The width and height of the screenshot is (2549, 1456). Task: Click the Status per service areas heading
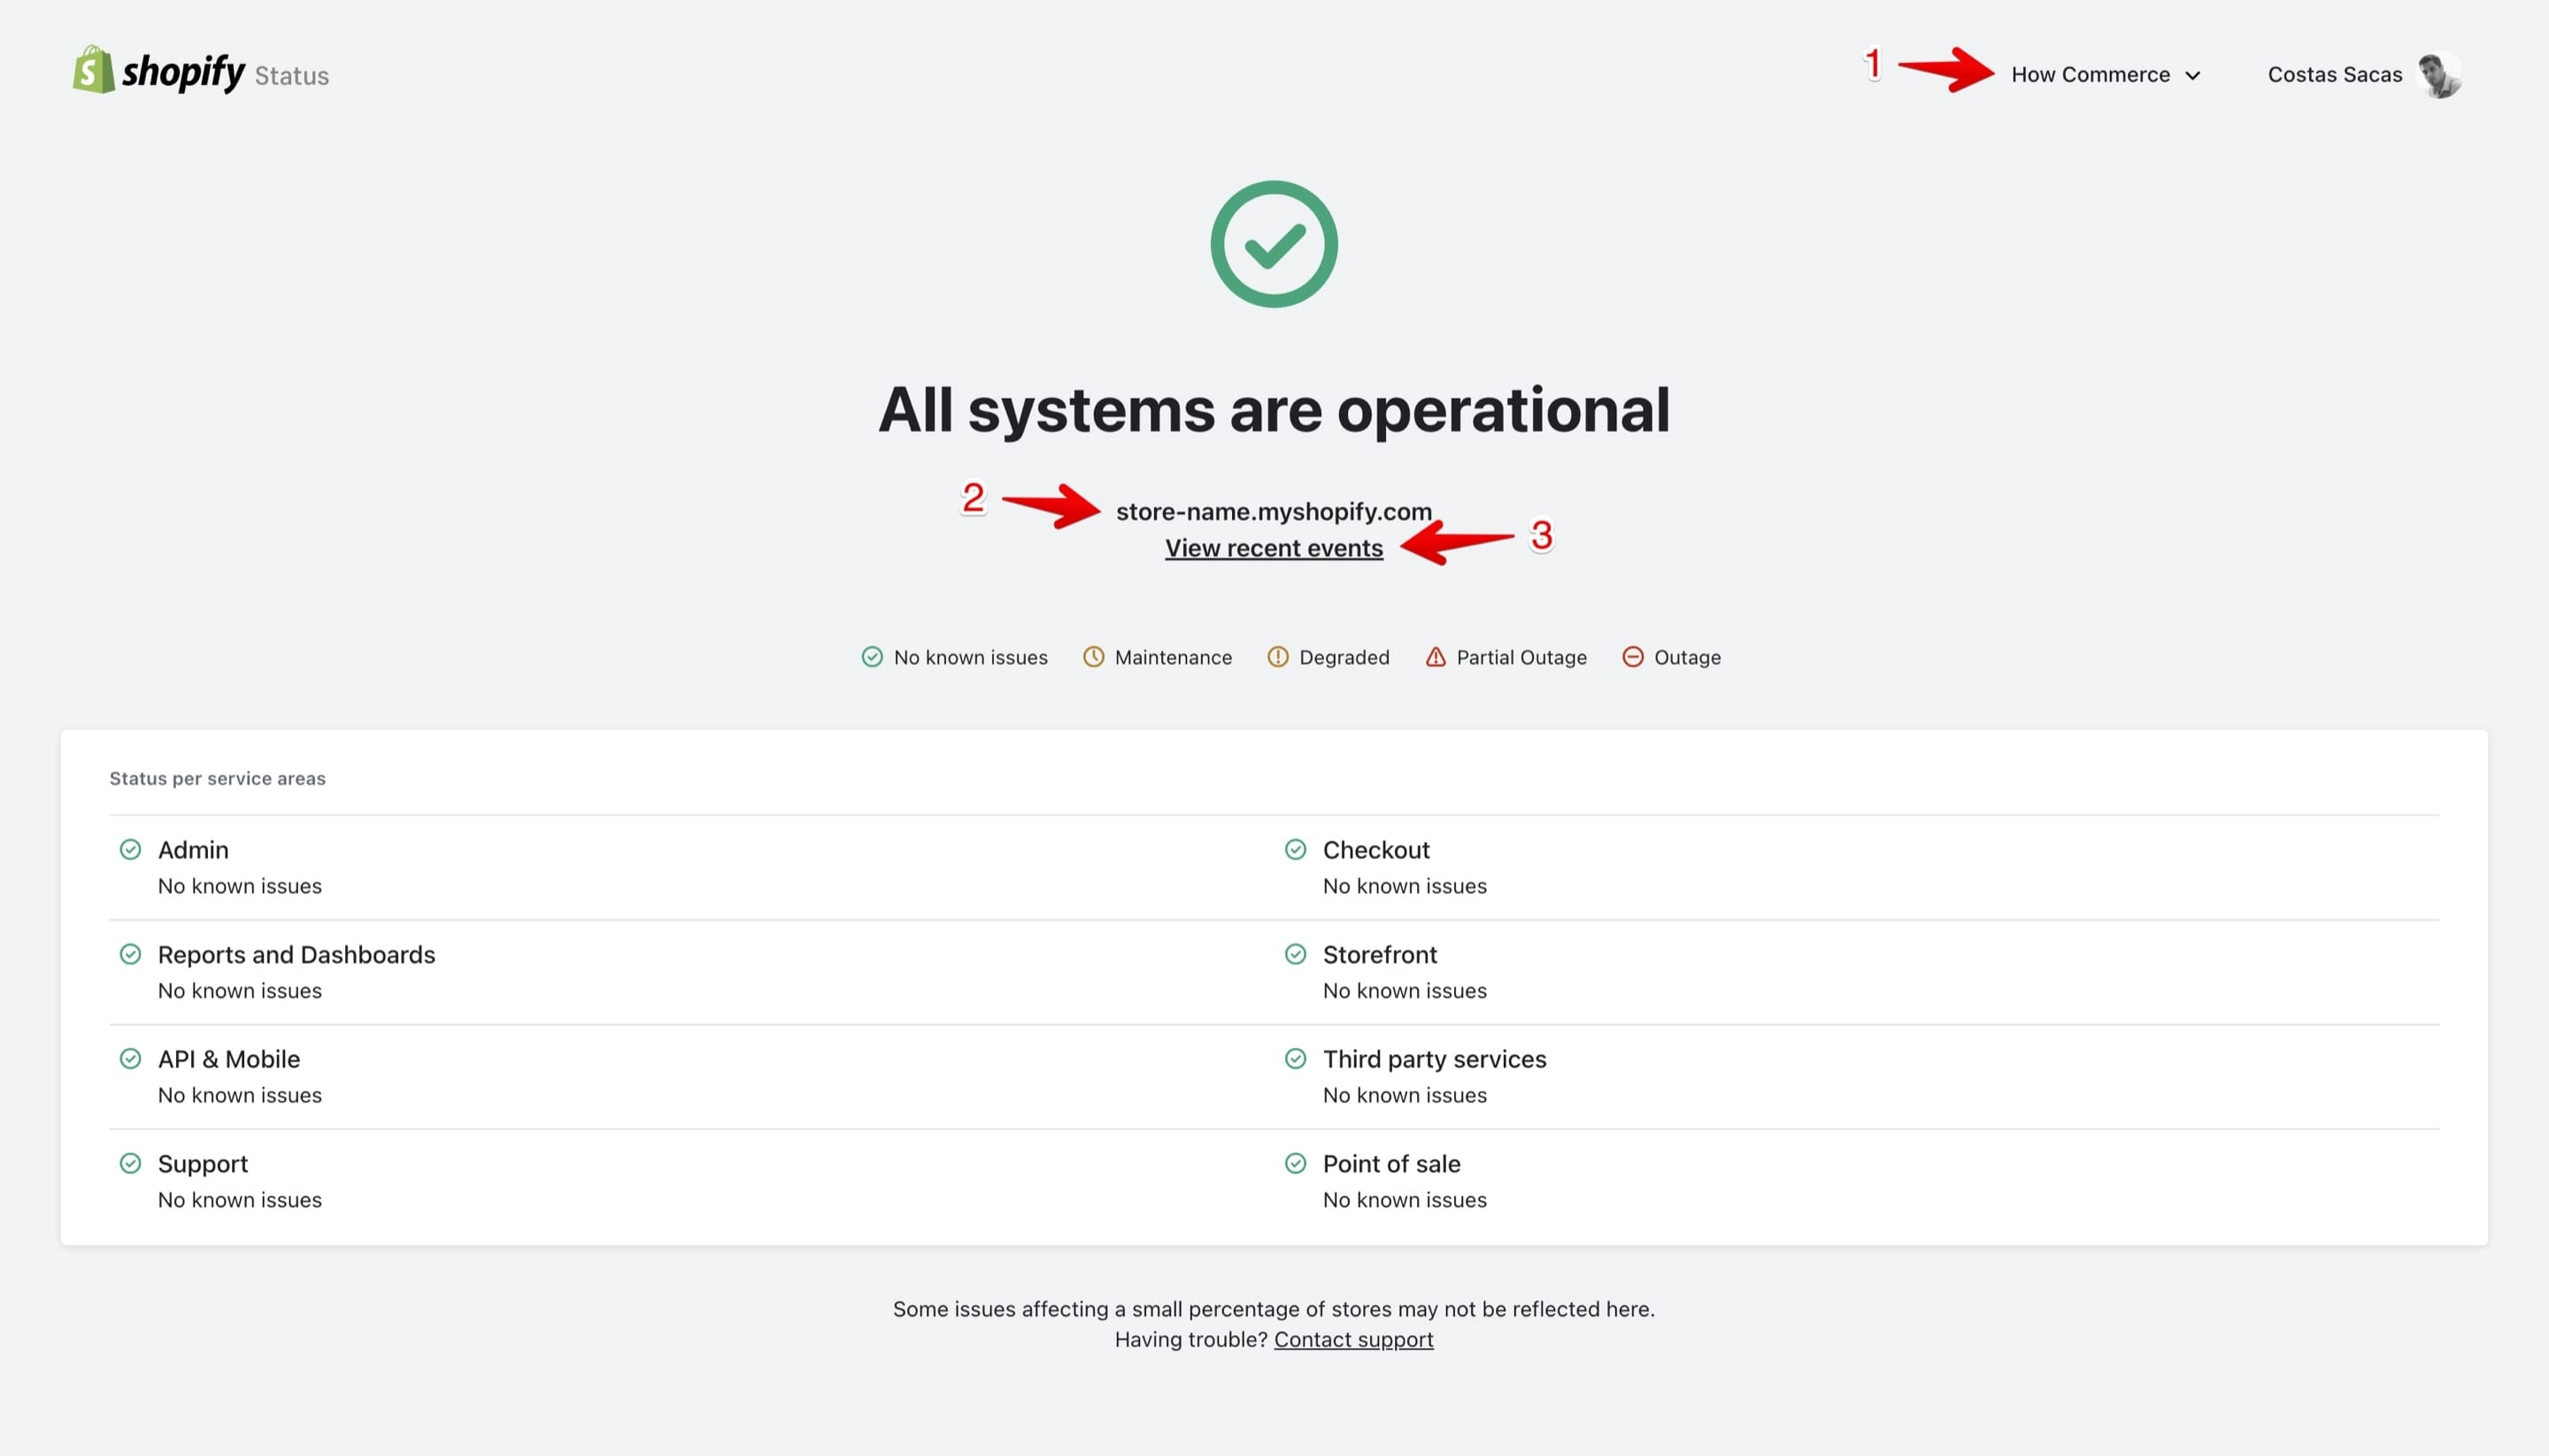[217, 778]
